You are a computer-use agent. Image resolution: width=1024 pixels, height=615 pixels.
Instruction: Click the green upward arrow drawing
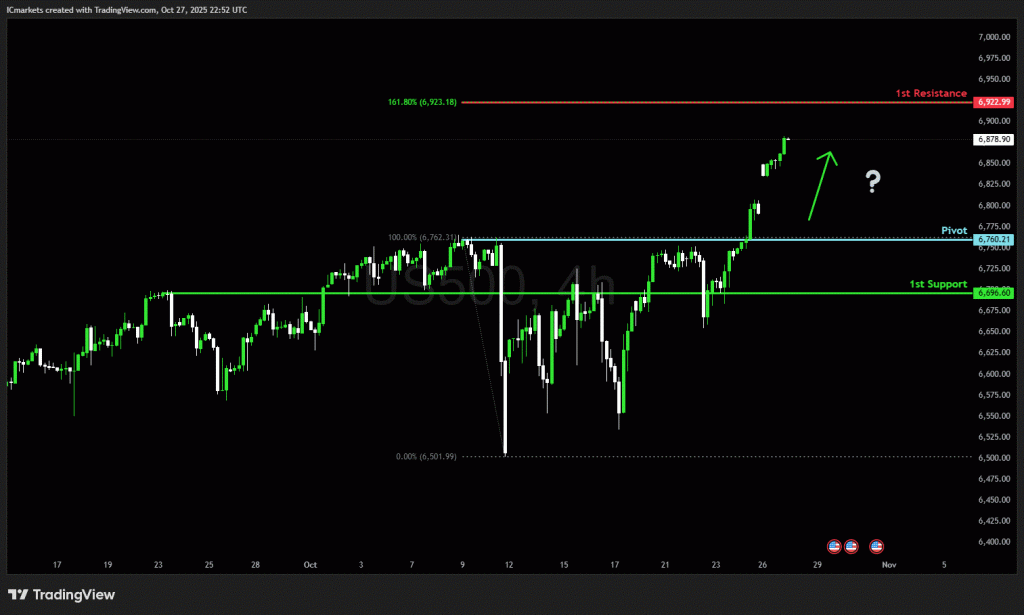click(x=821, y=185)
